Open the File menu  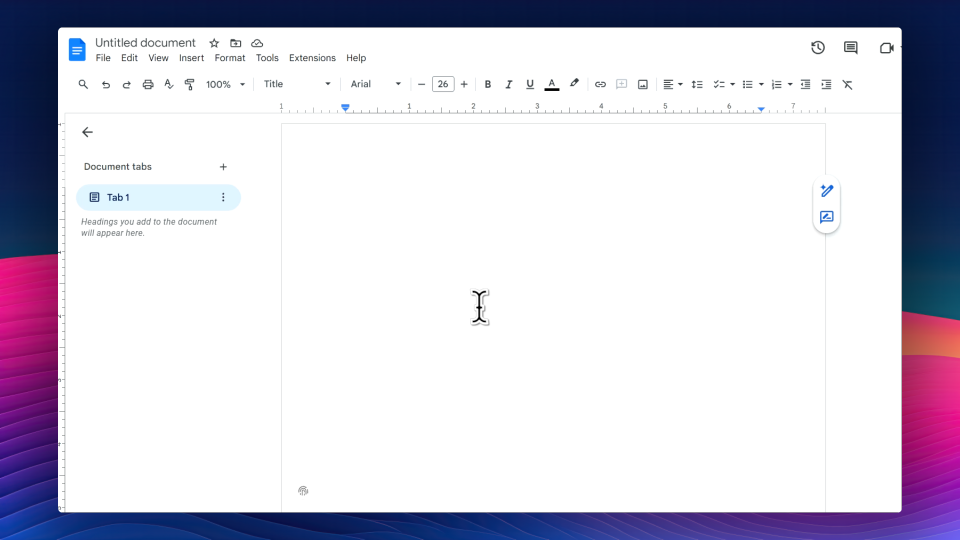point(103,58)
